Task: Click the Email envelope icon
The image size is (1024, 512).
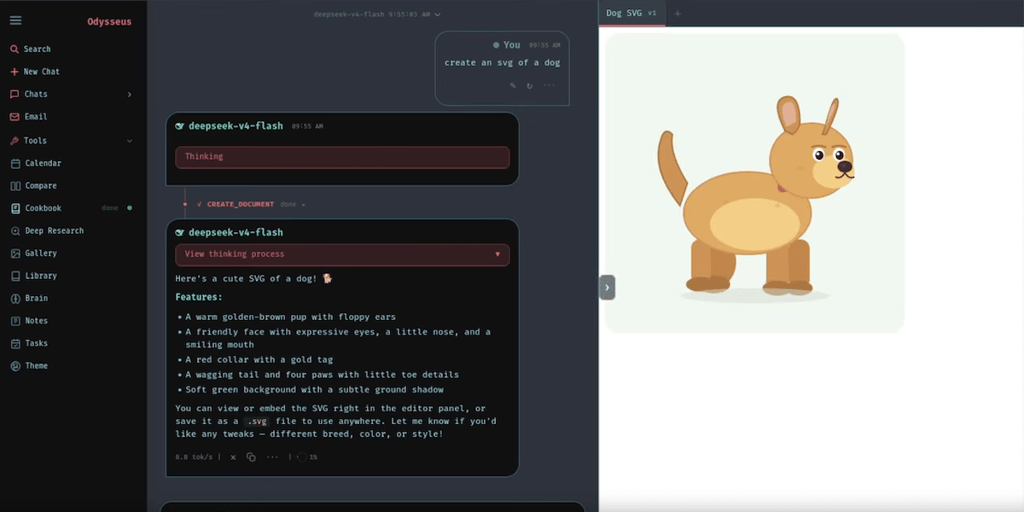Action: (x=14, y=117)
